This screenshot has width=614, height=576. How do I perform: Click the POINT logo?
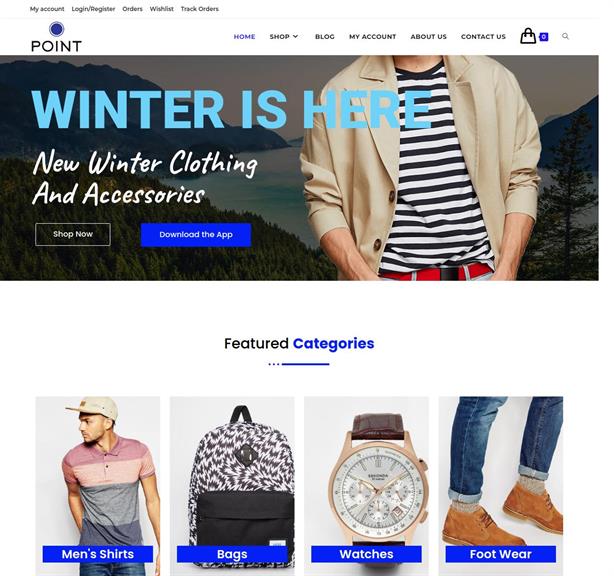pos(56,37)
